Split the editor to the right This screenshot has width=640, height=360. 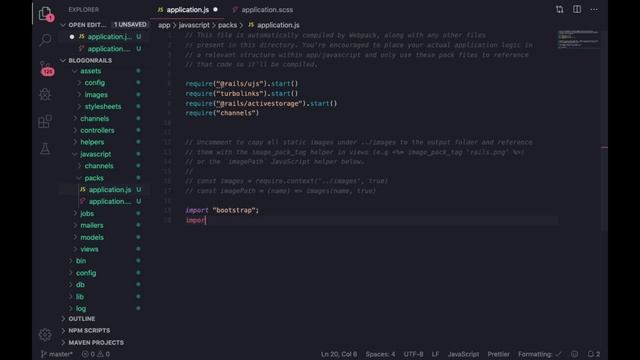[x=577, y=9]
